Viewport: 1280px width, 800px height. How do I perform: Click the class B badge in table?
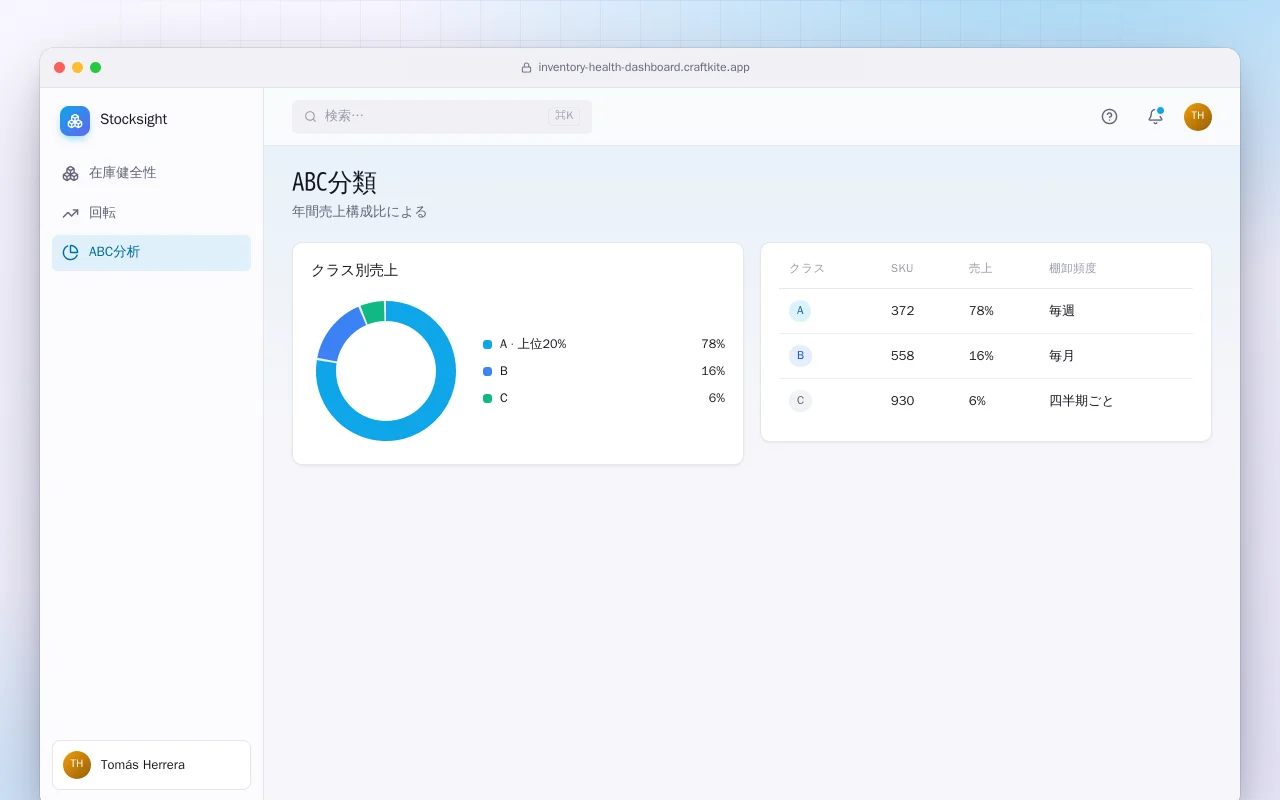(800, 356)
